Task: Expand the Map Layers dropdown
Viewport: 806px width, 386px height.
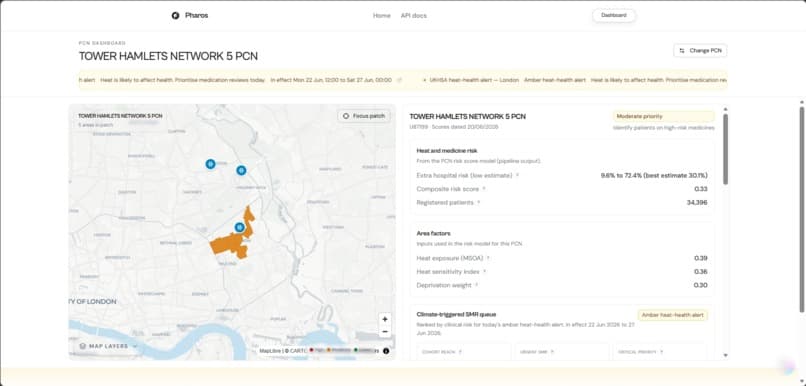Action: pos(108,346)
